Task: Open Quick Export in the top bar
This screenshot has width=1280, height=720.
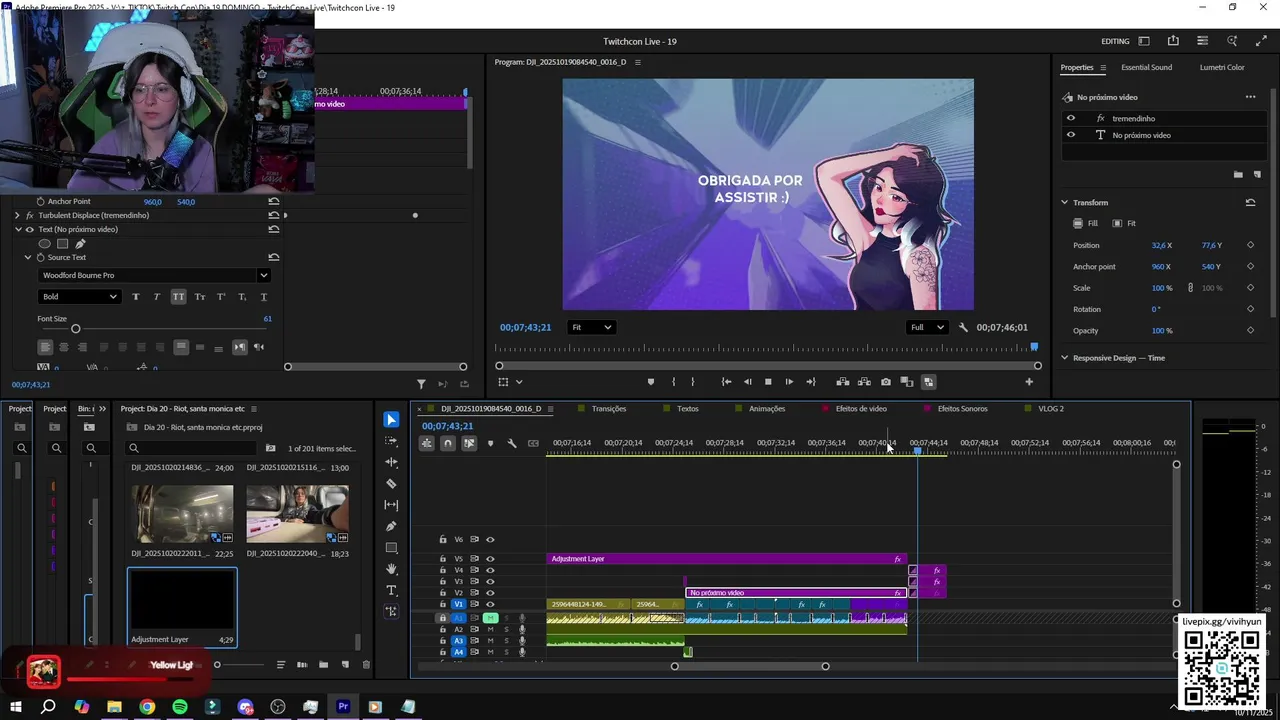Action: pyautogui.click(x=1173, y=41)
